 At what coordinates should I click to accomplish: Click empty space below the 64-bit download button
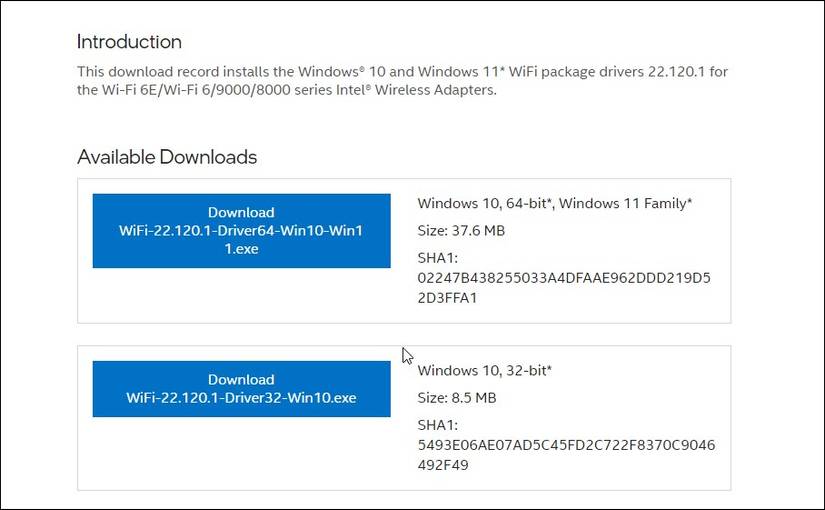coord(241,295)
